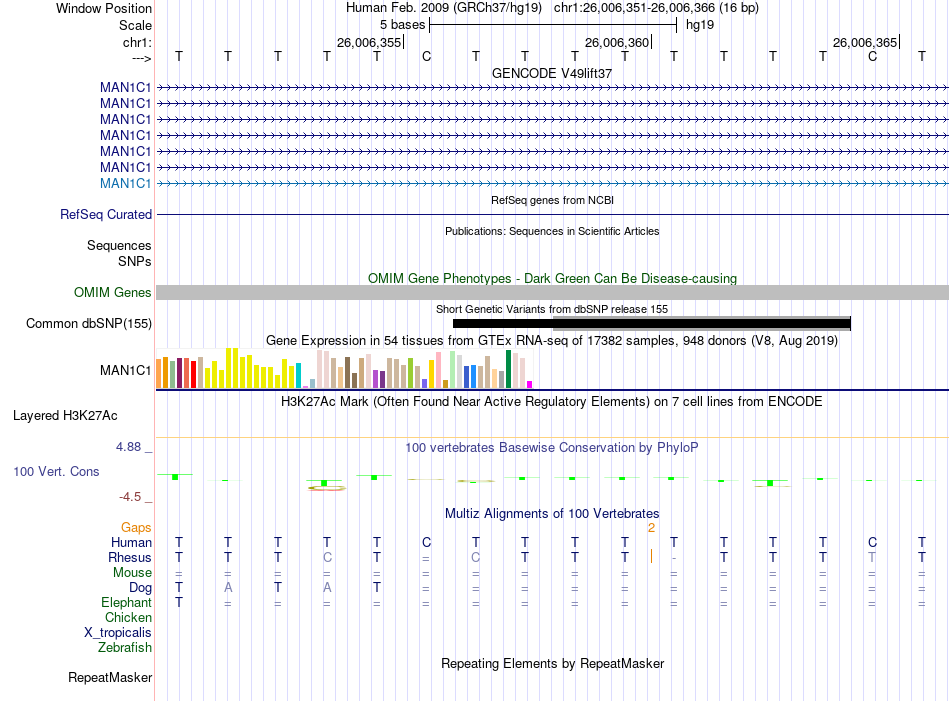
Task: Click the magenta last bar in GTEx chart
Action: coord(530,384)
